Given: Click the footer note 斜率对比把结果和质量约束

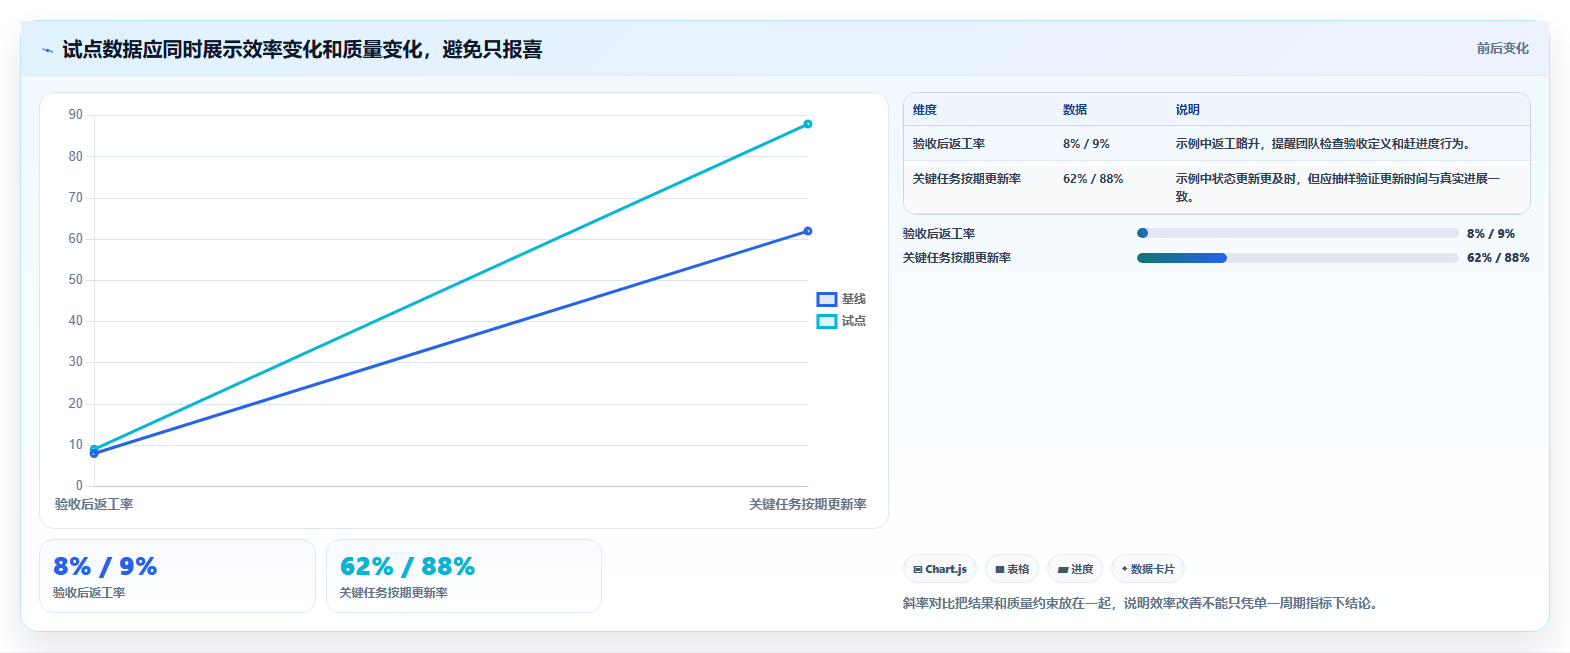Looking at the screenshot, I should point(1142,604).
